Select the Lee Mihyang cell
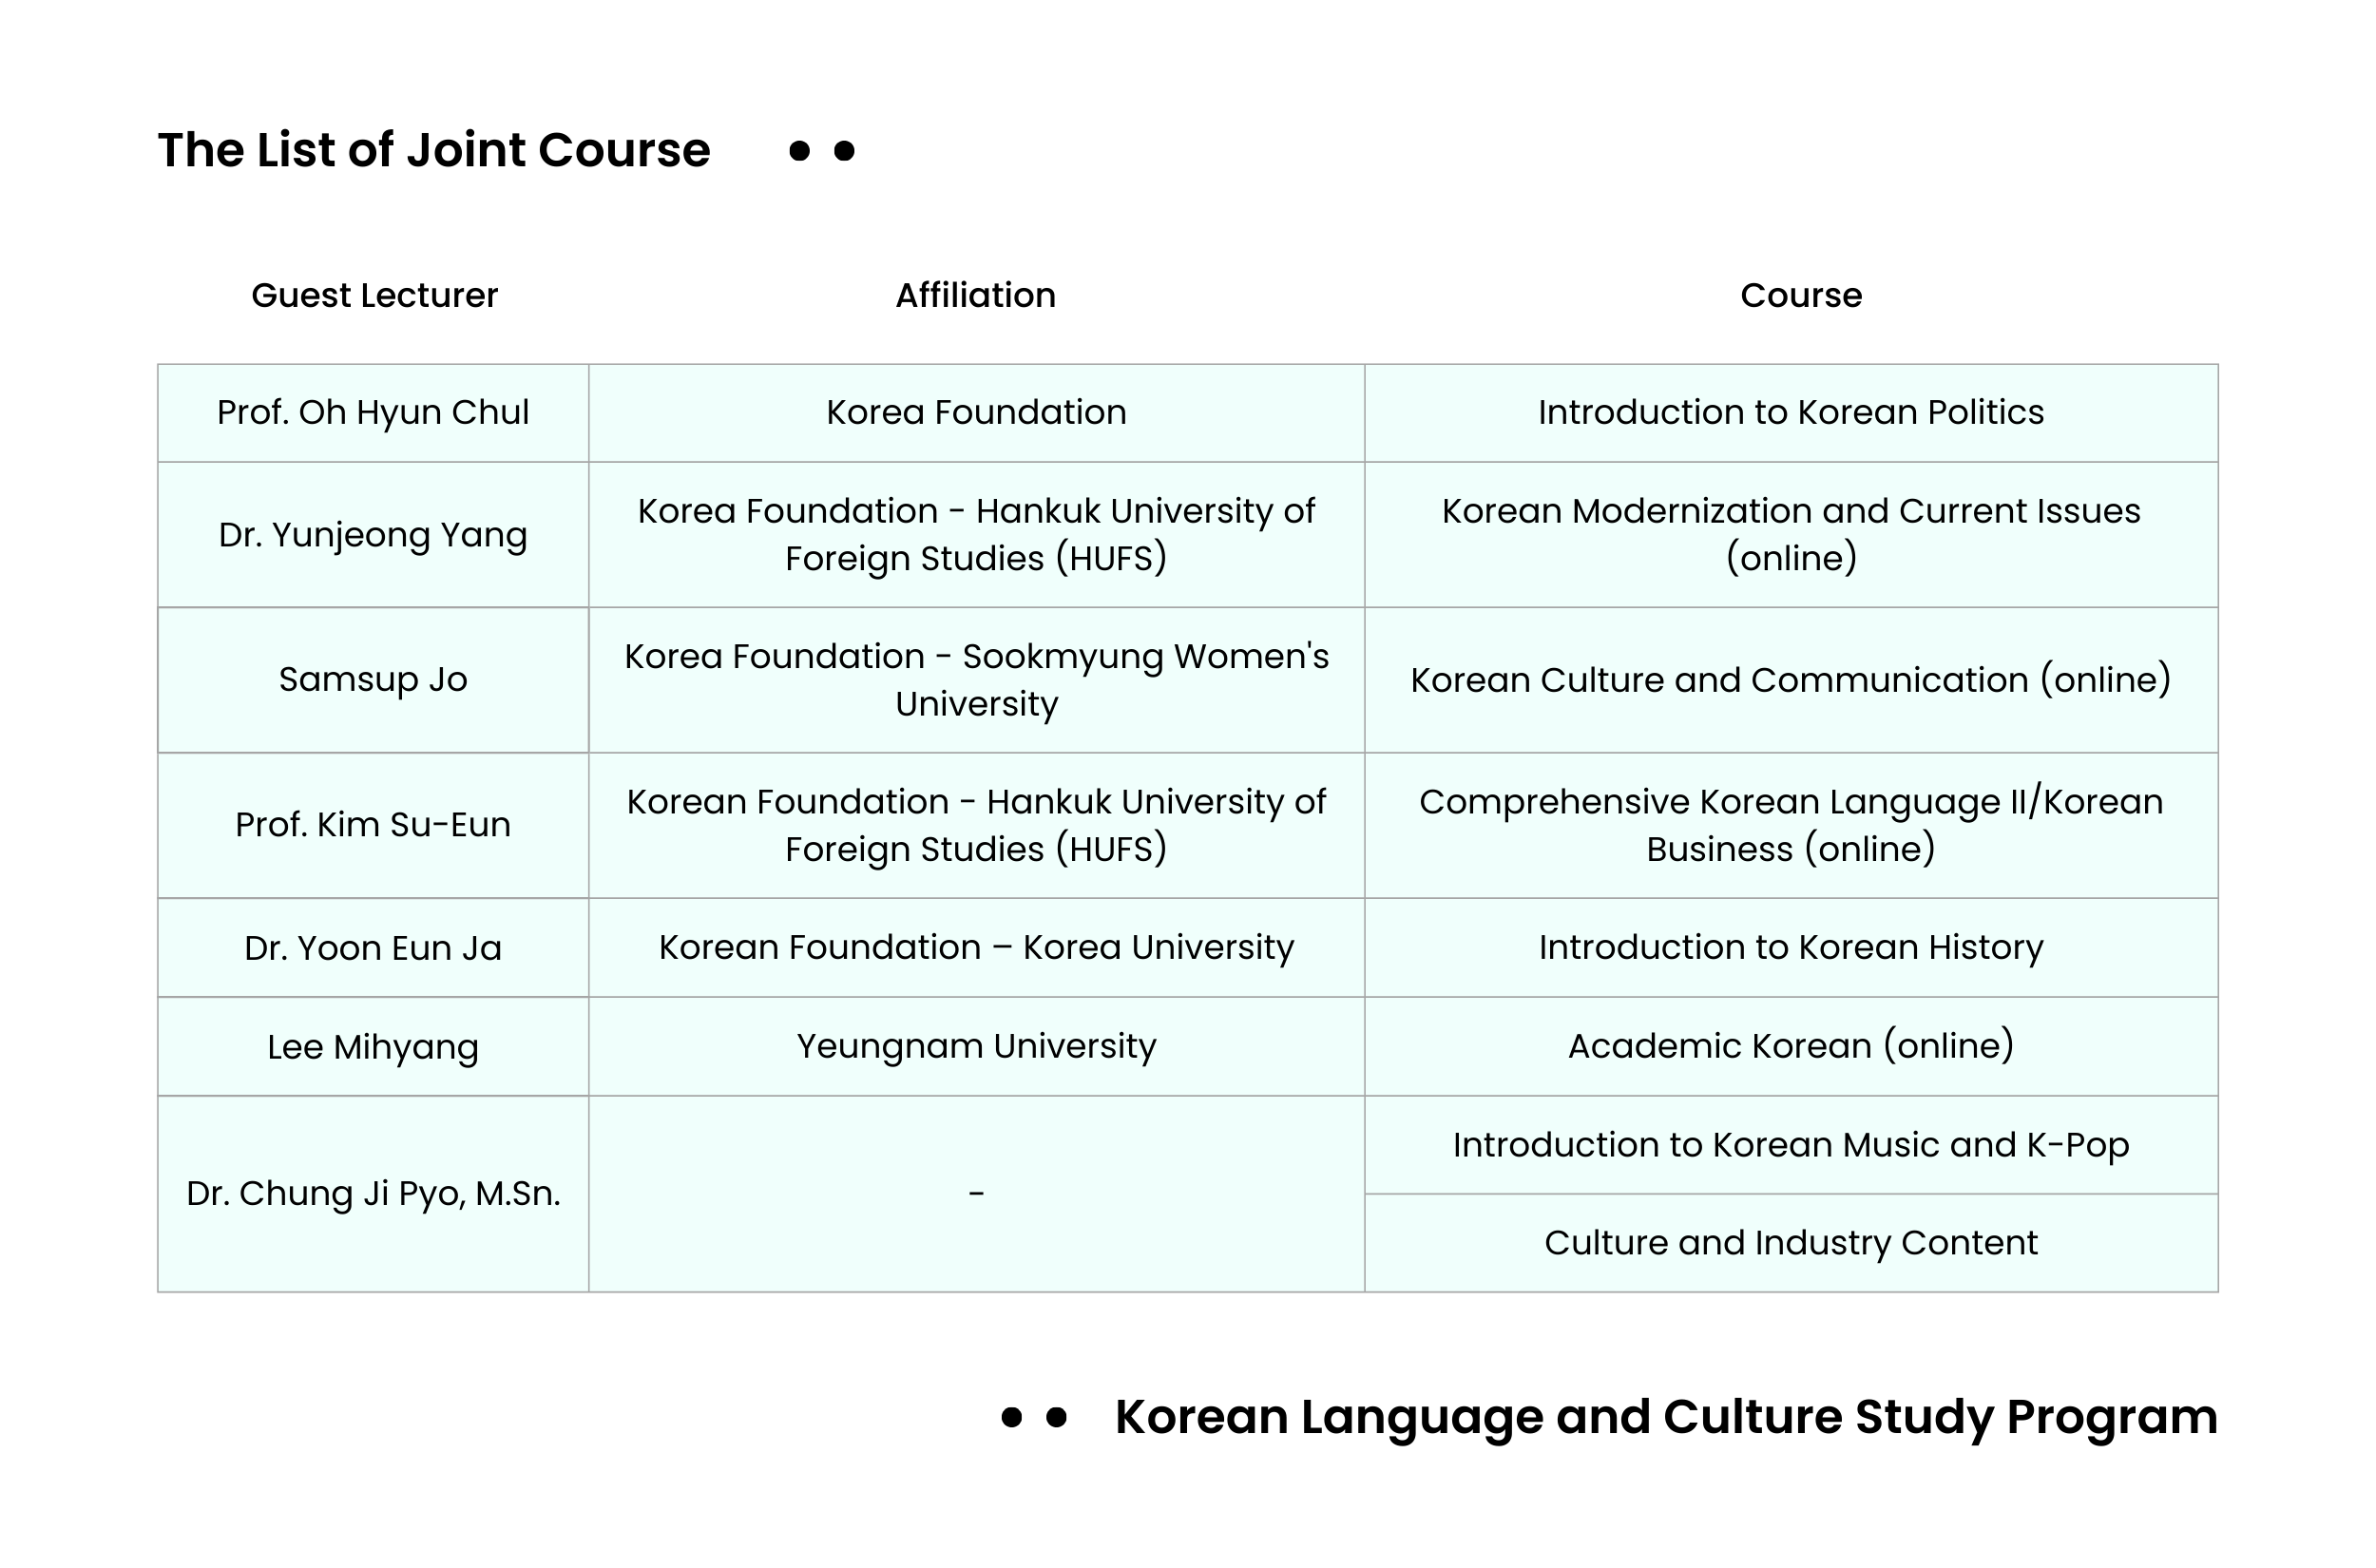Viewport: 2376px width, 1568px height. click(373, 1046)
